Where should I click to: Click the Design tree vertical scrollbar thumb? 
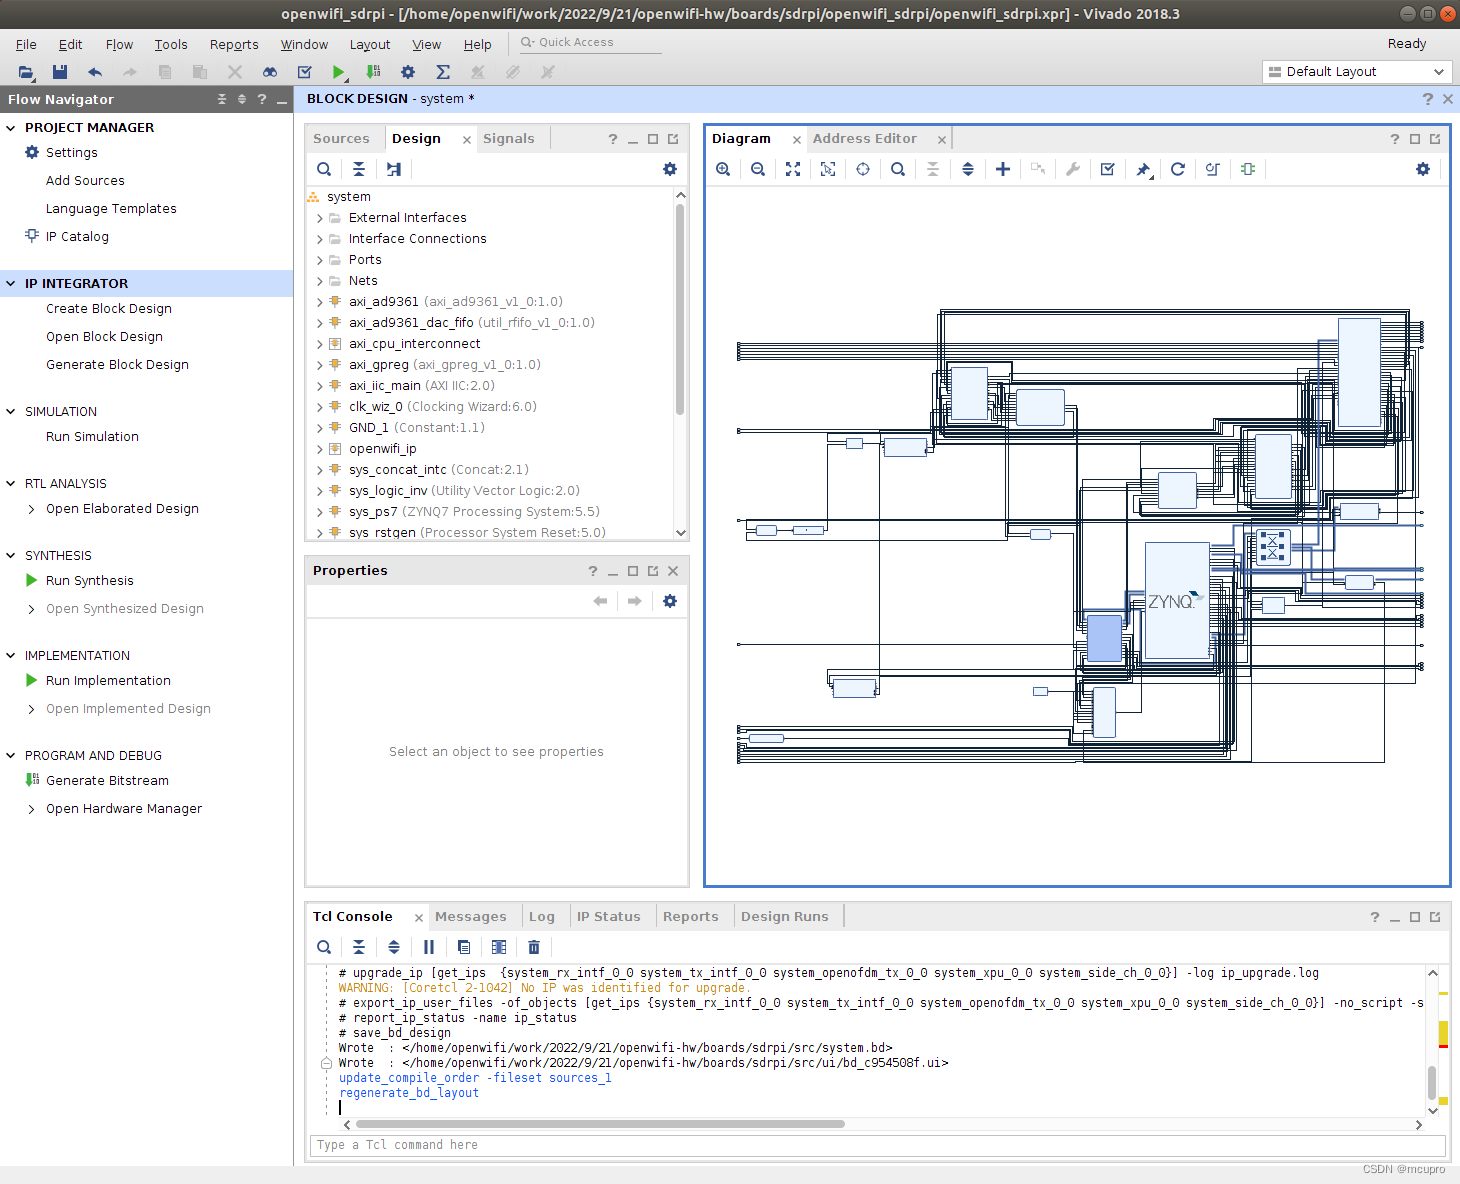point(680,309)
